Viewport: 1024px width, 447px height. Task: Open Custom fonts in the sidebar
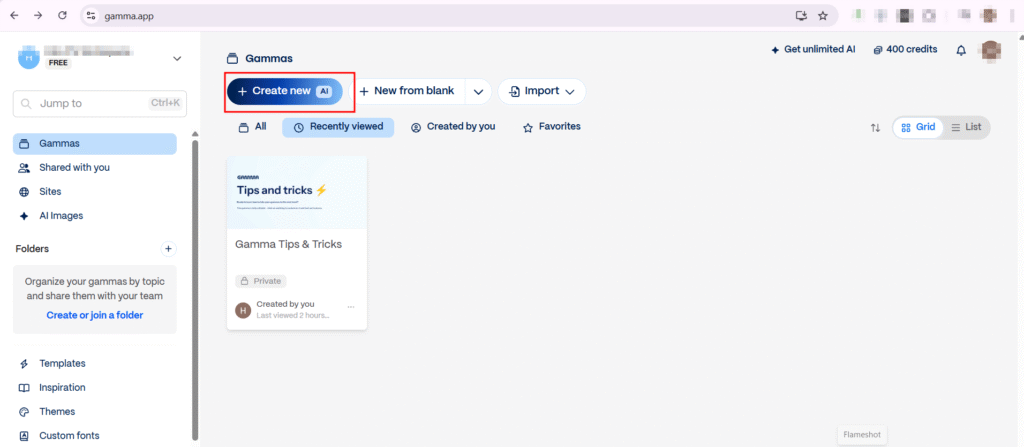coord(95,436)
